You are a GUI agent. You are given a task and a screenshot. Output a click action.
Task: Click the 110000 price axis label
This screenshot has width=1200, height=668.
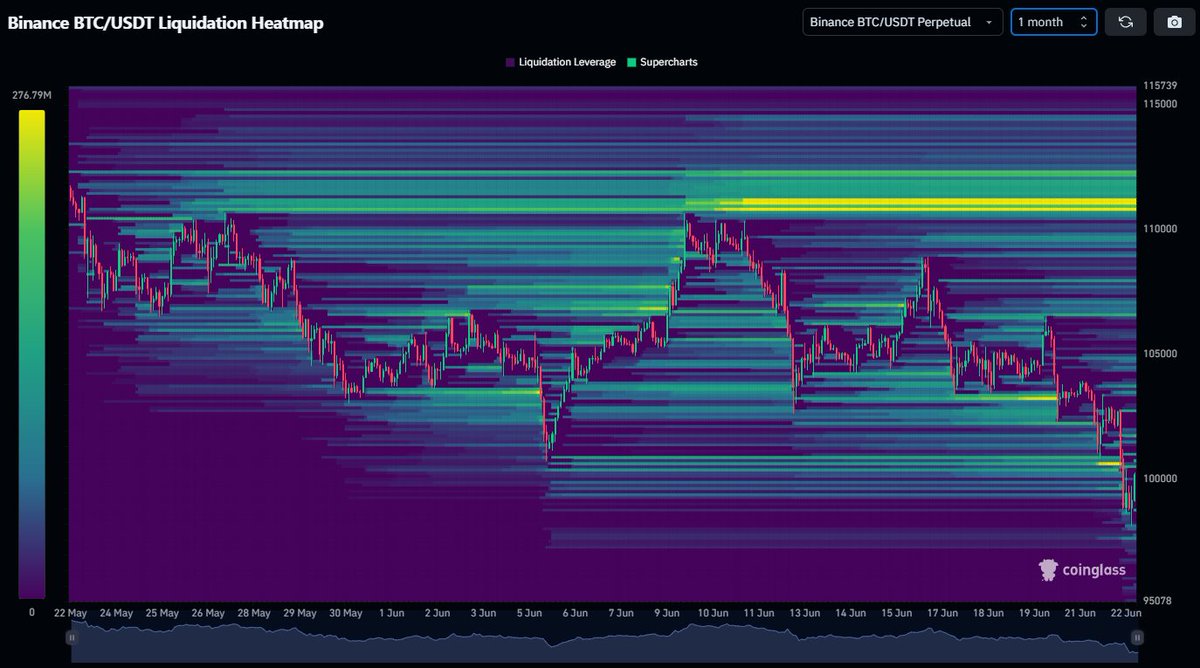(x=1160, y=229)
